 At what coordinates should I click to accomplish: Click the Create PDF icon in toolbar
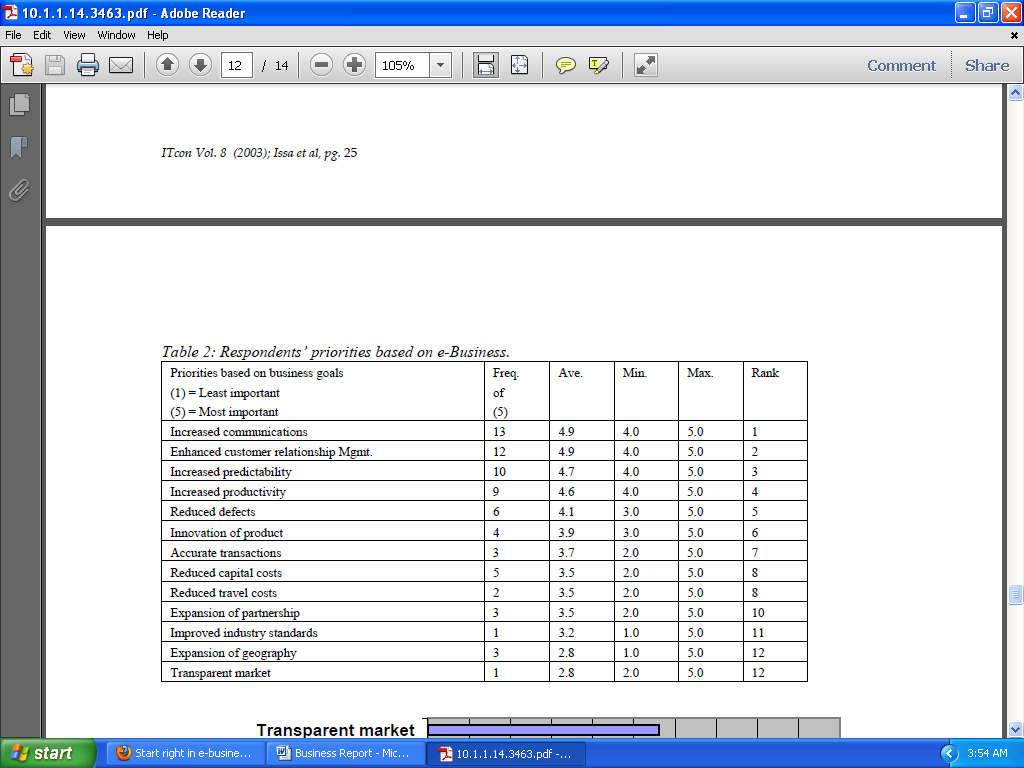pyautogui.click(x=22, y=66)
